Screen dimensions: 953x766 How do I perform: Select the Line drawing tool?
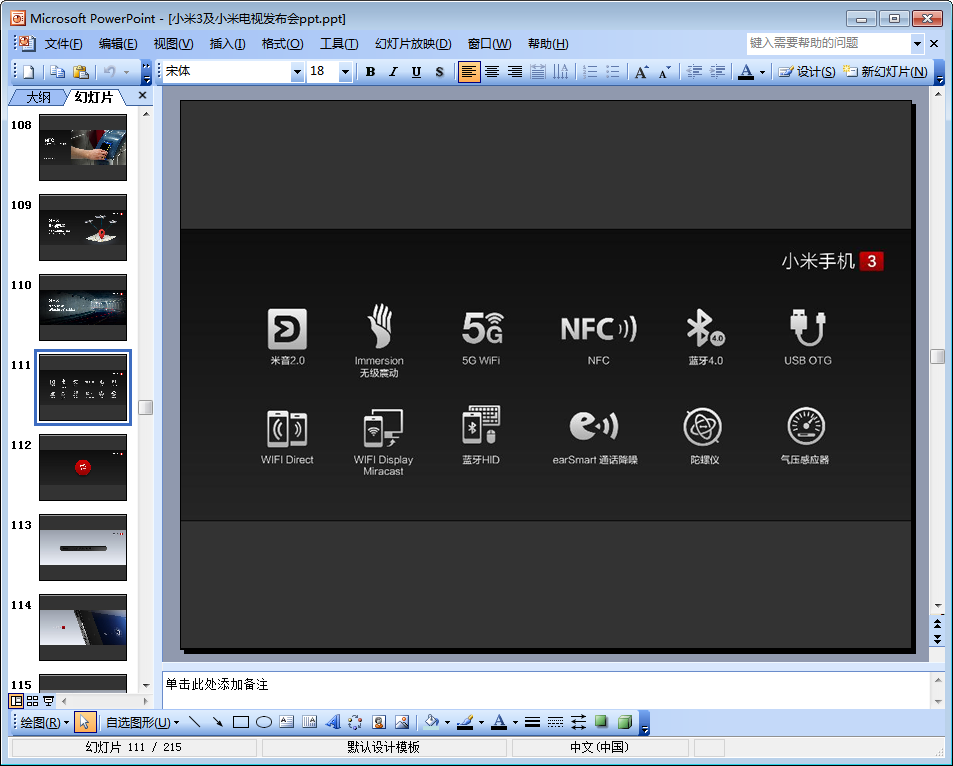coord(194,722)
